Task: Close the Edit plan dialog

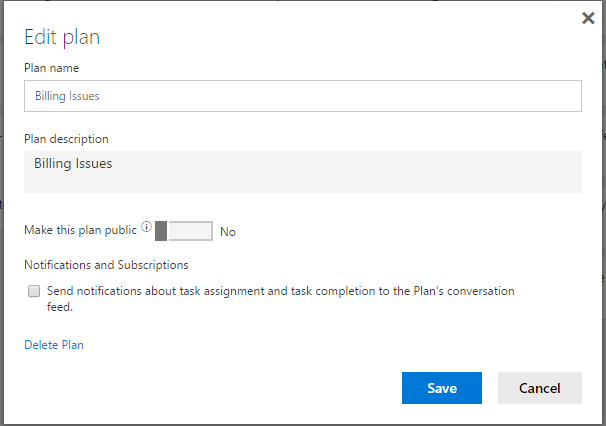Action: tap(588, 18)
